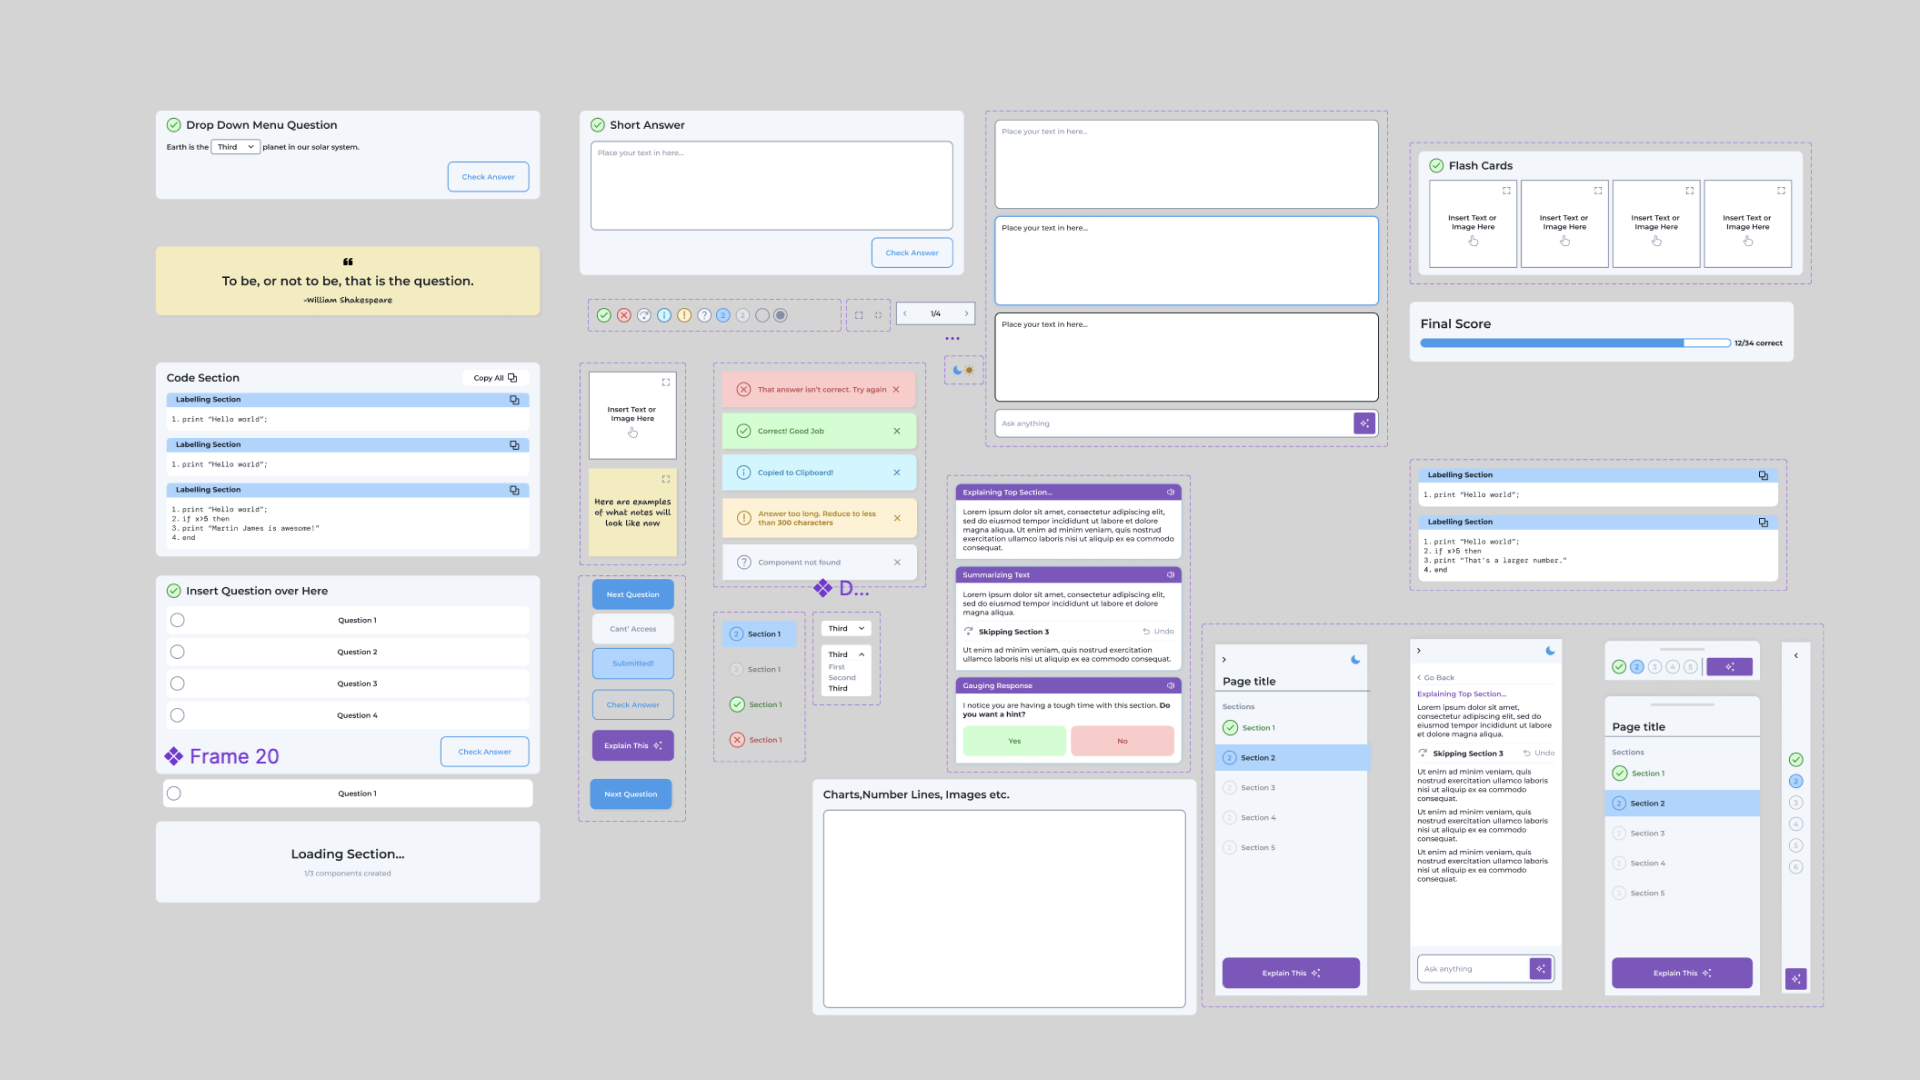Click the moon icon above Page title
This screenshot has height=1080, width=1920.
1355,660
